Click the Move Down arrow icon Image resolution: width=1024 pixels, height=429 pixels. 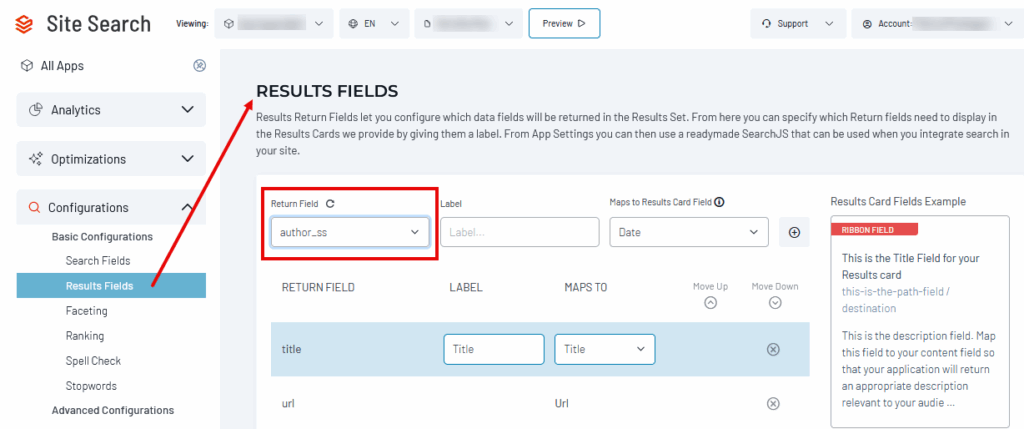(x=775, y=303)
